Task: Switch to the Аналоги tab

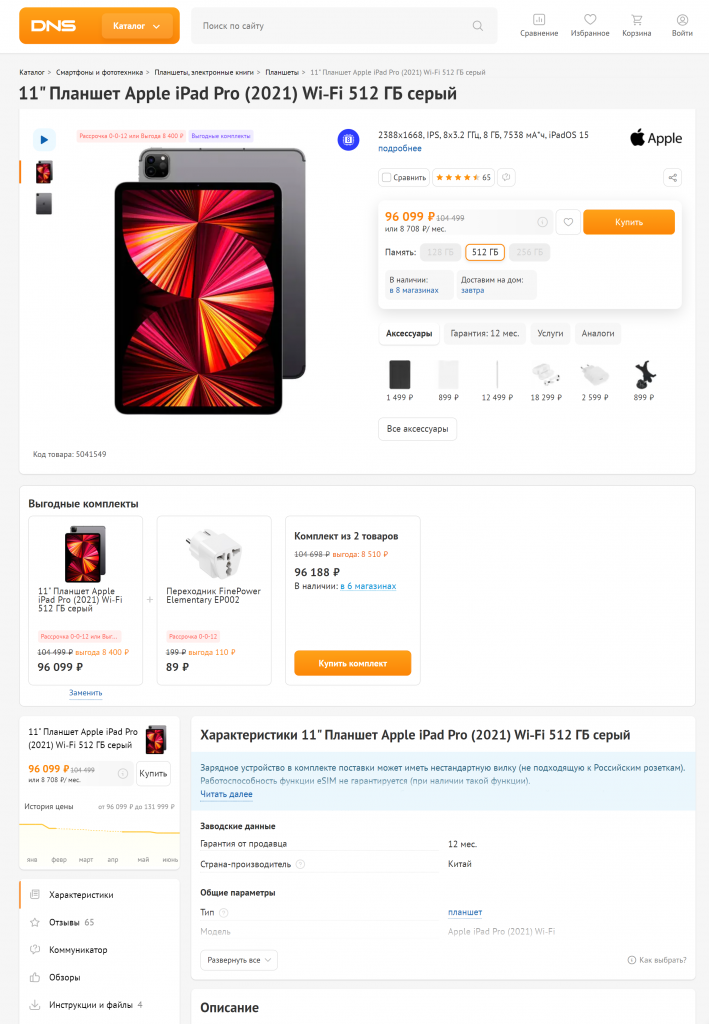Action: [x=598, y=333]
